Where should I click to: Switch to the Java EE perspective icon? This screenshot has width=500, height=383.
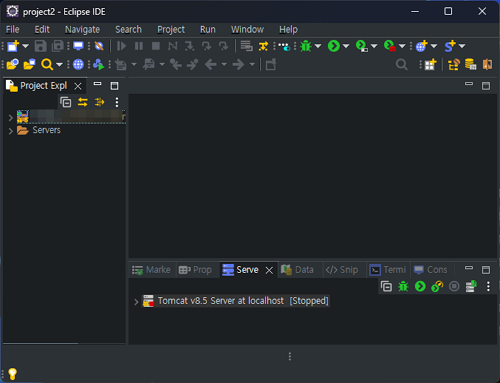pyautogui.click(x=454, y=64)
